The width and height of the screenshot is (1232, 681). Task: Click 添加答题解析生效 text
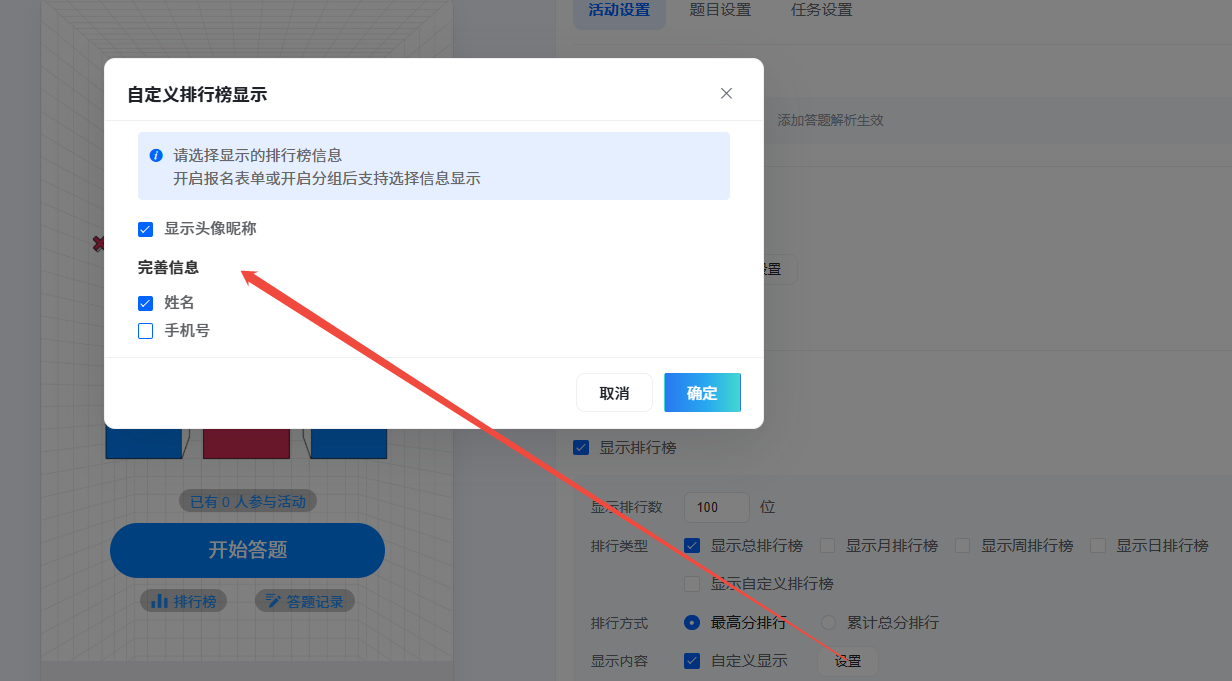pos(830,120)
